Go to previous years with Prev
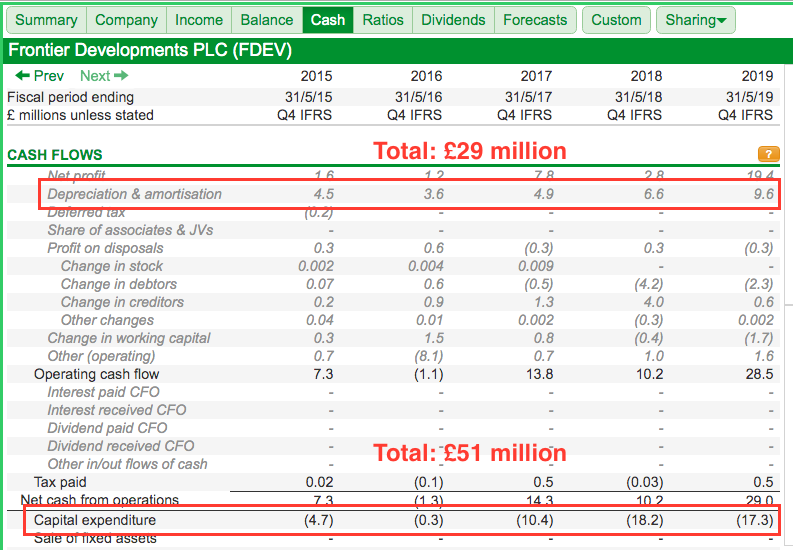Screen dimensions: 793x550 [39, 76]
